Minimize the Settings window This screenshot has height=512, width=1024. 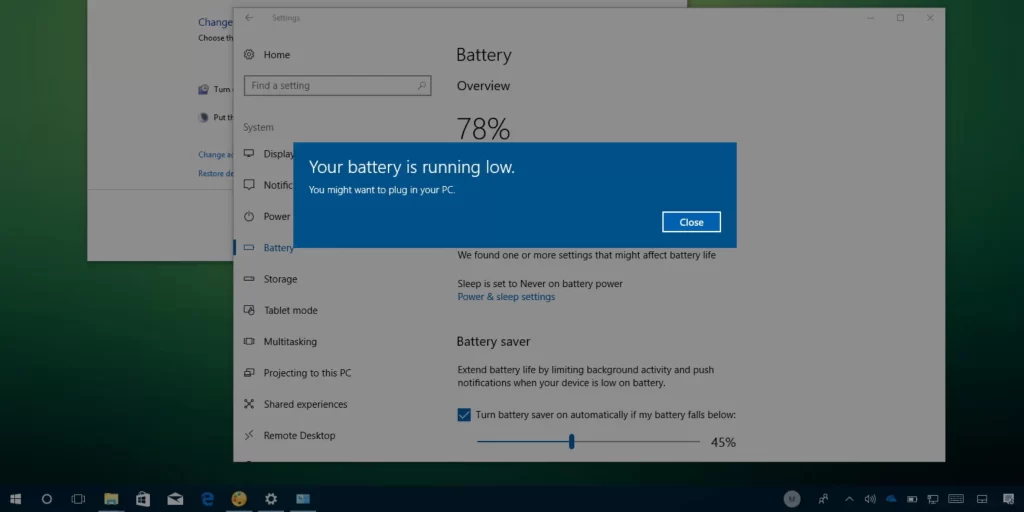[x=871, y=18]
